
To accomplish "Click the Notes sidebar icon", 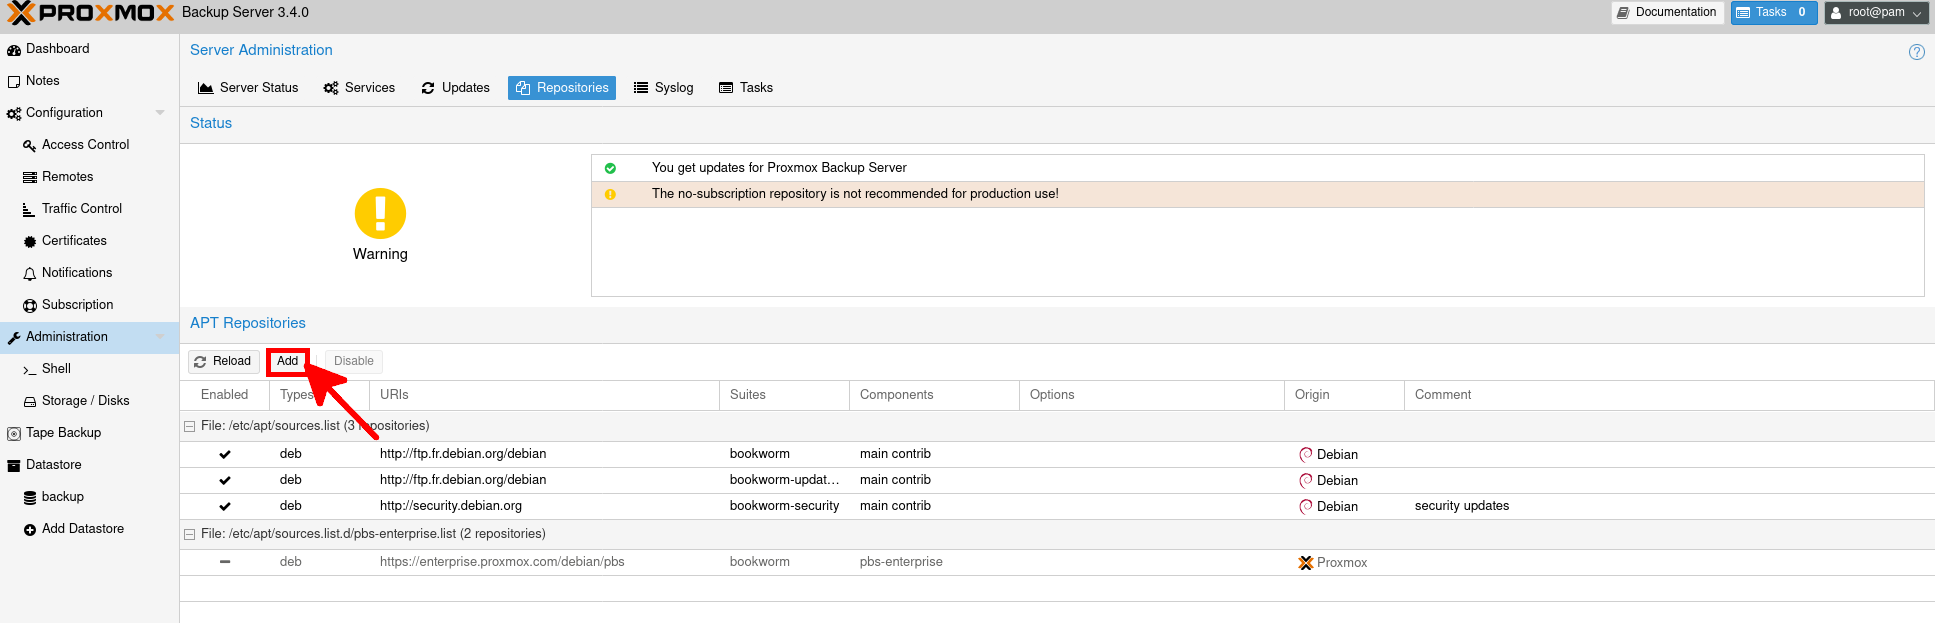I will (x=14, y=81).
